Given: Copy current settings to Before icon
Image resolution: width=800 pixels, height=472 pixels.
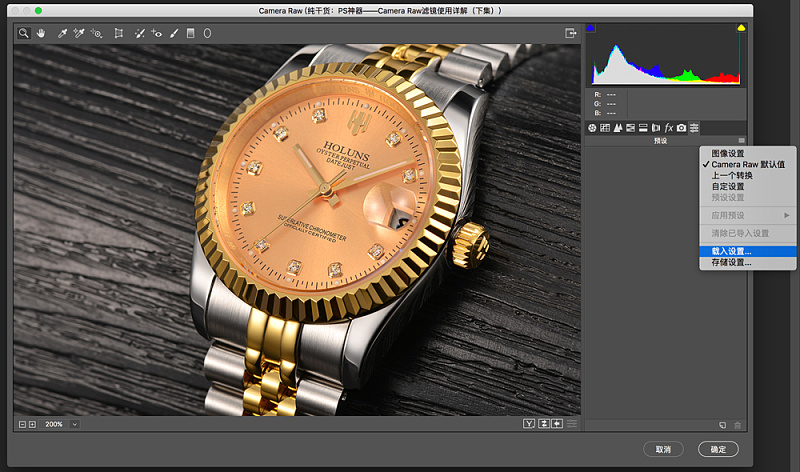Looking at the screenshot, I should point(557,424).
